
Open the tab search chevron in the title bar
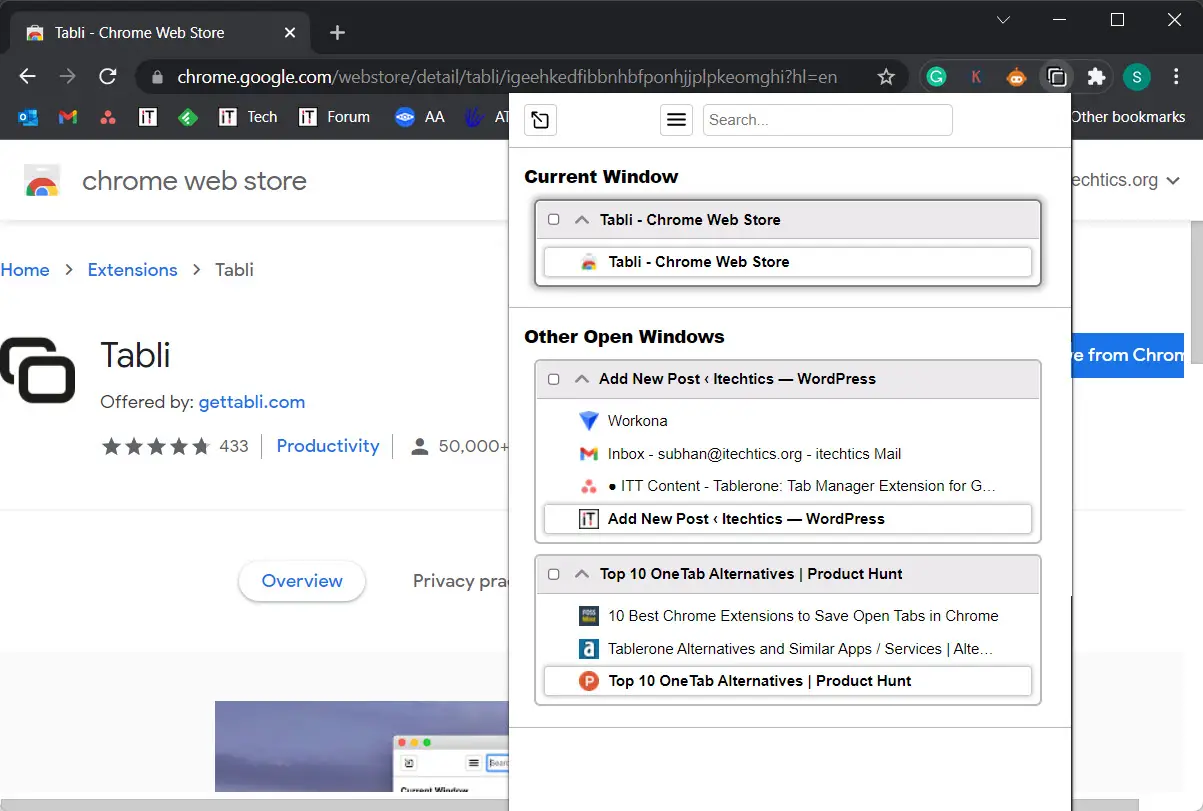(1004, 20)
